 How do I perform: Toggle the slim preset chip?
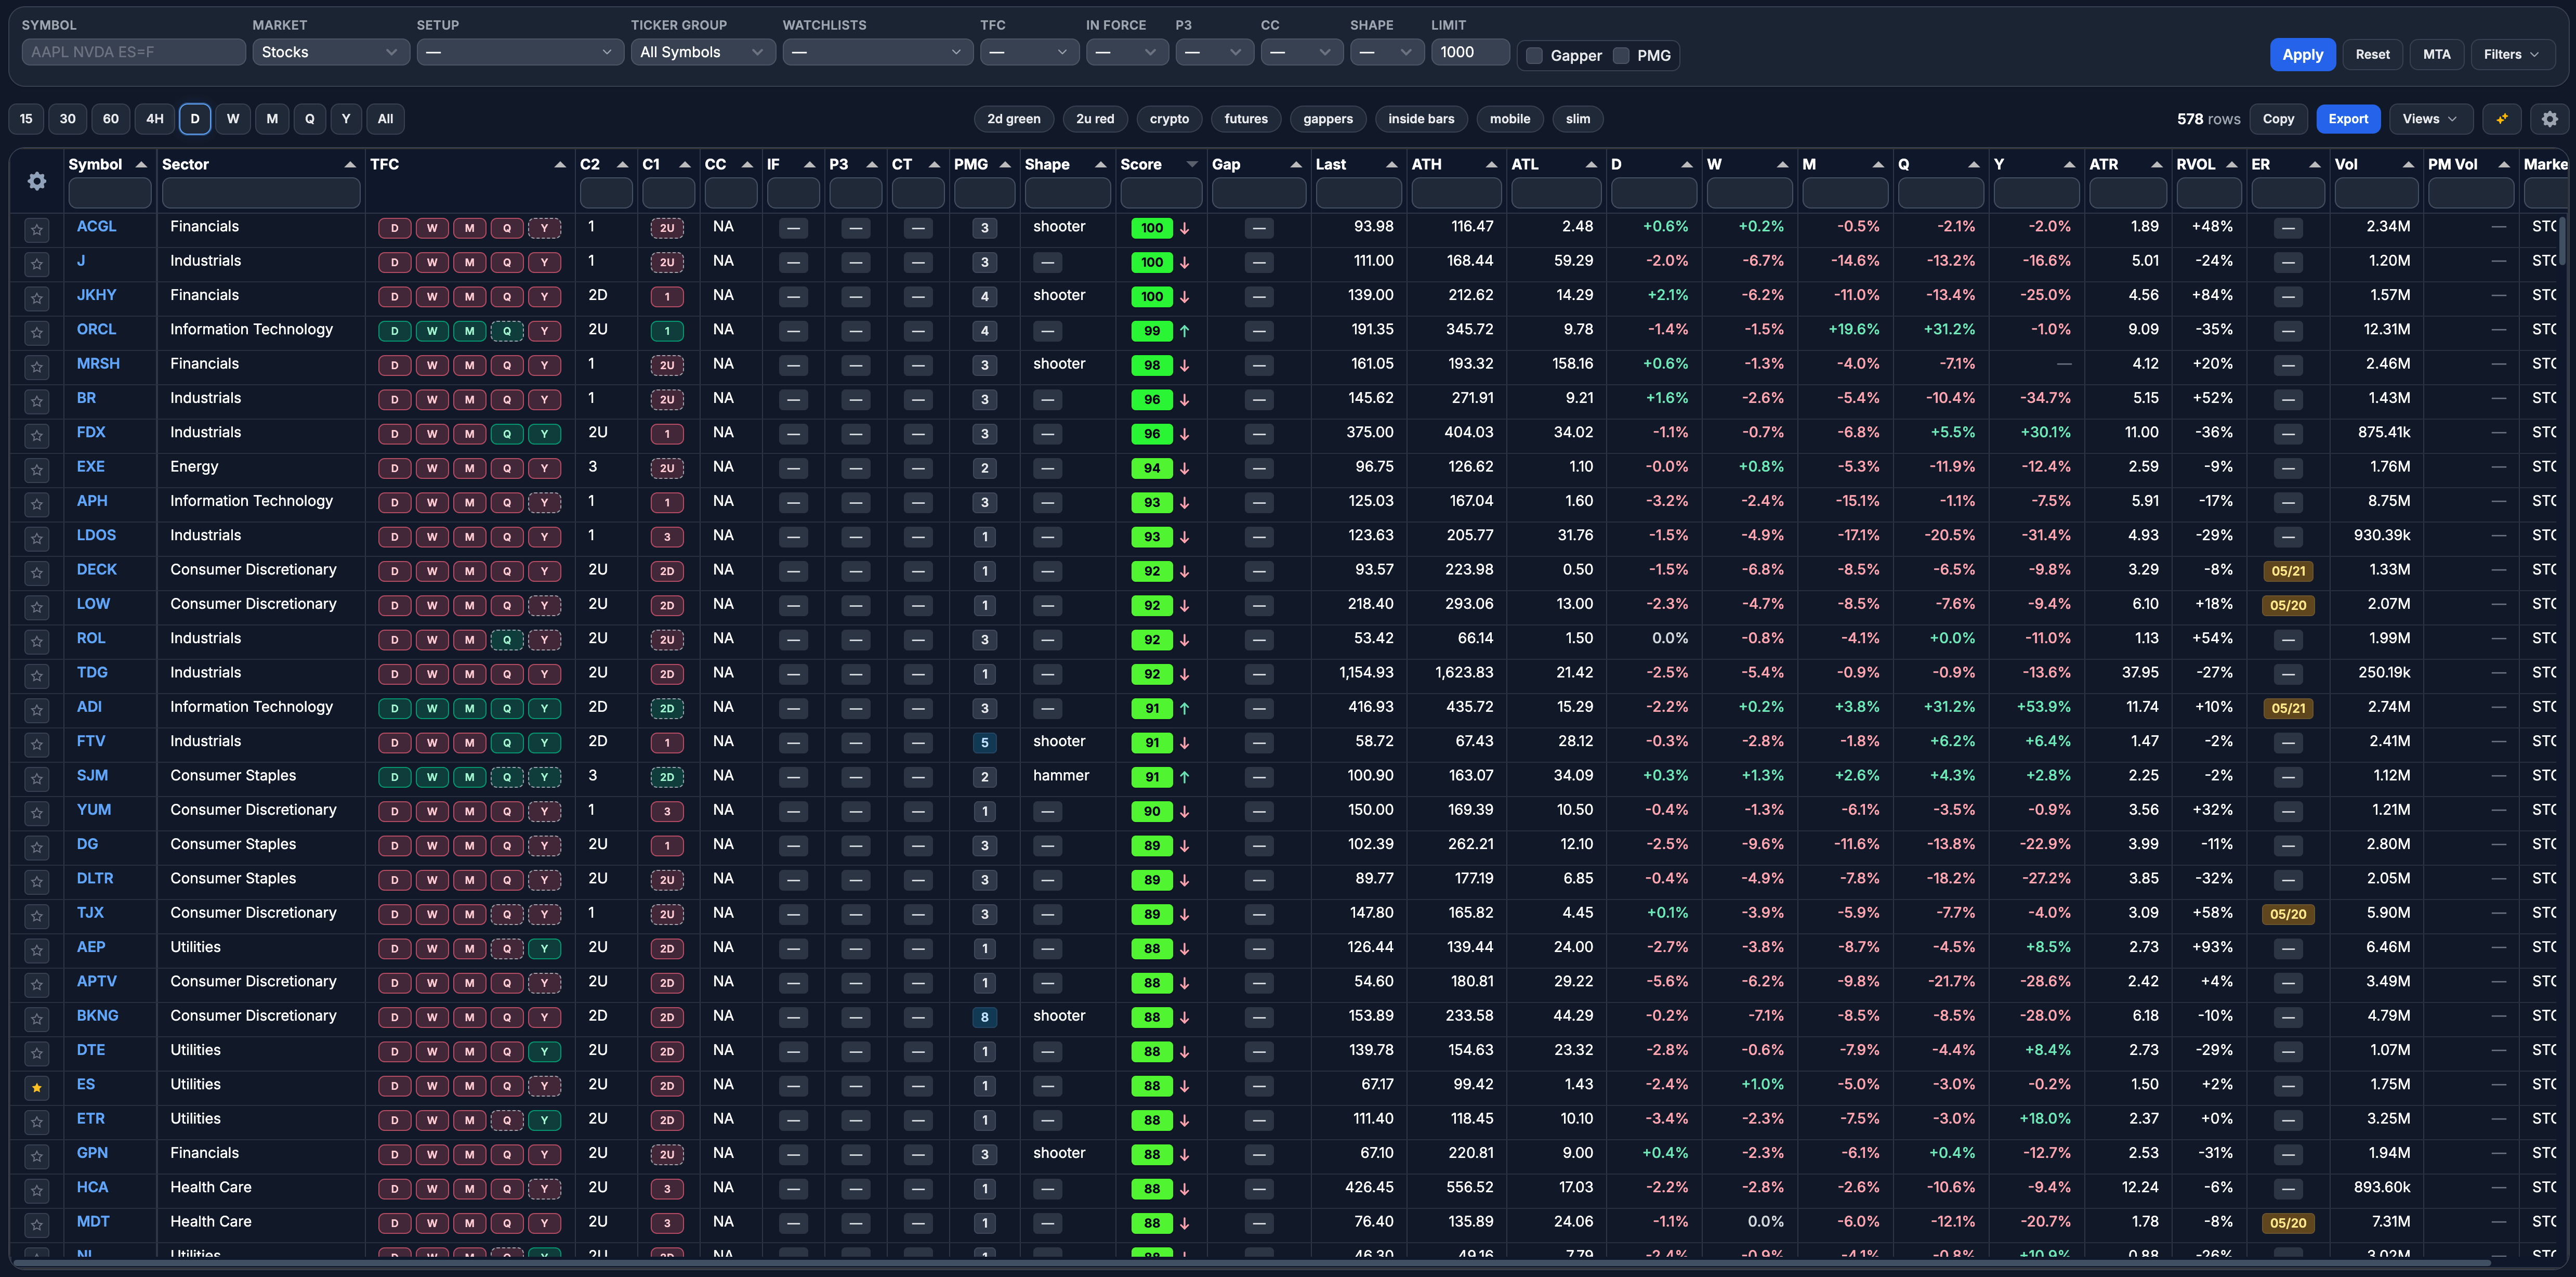pos(1577,119)
